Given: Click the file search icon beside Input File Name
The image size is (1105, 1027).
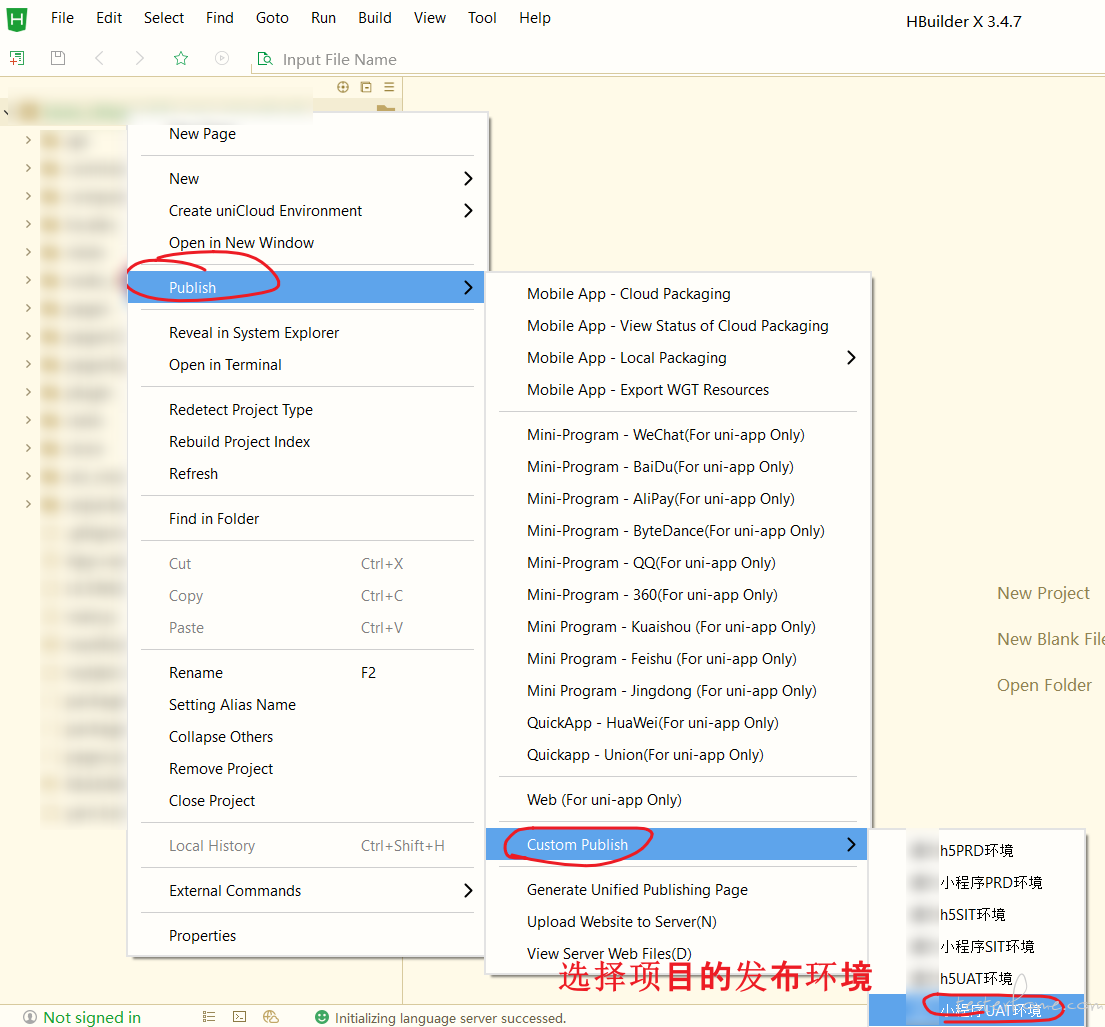Looking at the screenshot, I should pyautogui.click(x=265, y=59).
